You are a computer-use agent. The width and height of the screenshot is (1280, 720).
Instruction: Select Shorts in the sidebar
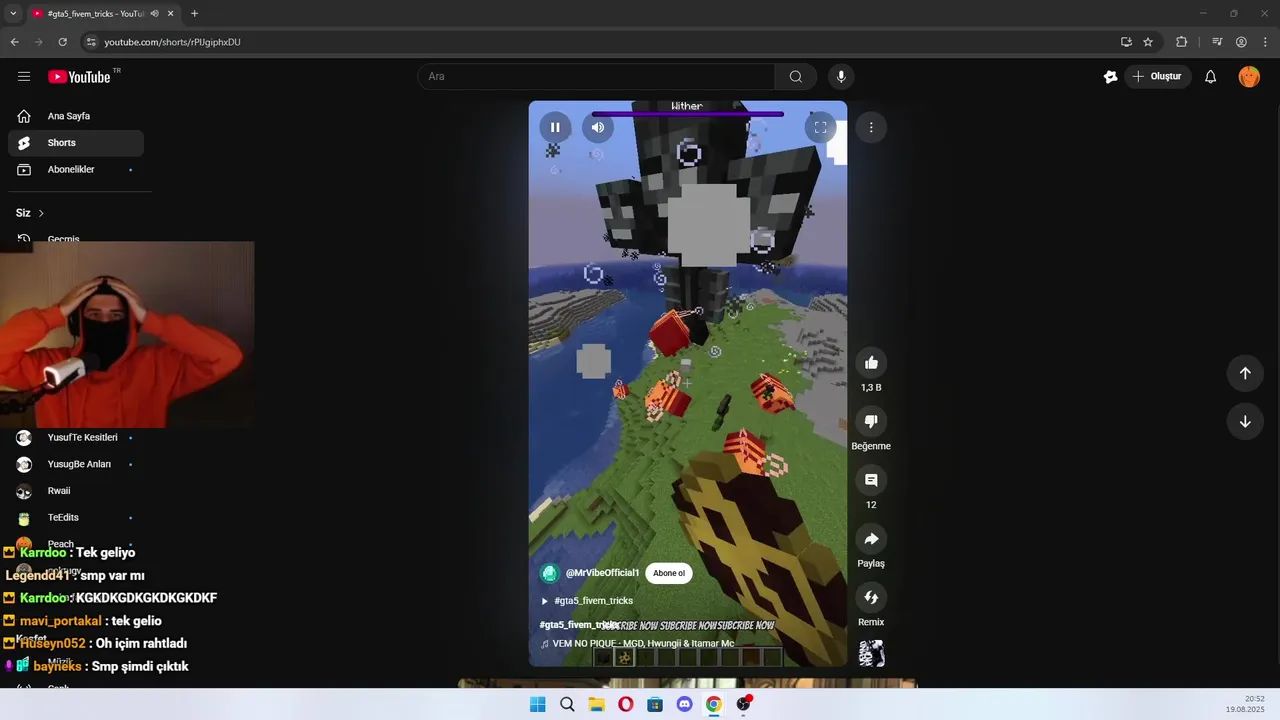coord(76,143)
